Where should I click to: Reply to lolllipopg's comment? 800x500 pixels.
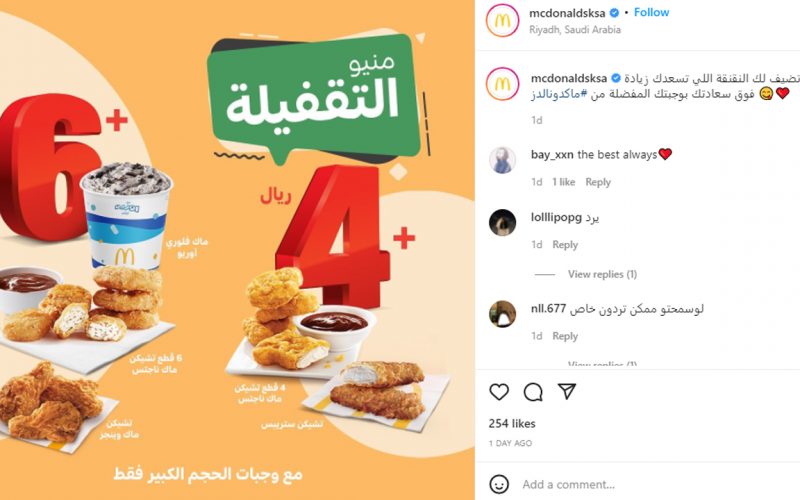pos(565,245)
